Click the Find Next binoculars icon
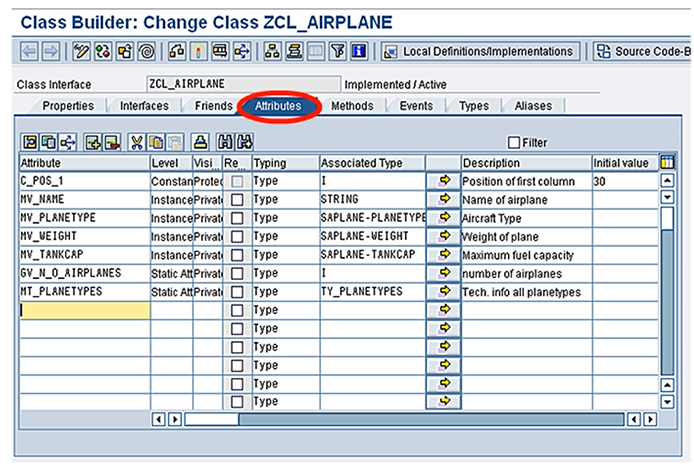This screenshot has width=694, height=467. coord(244,143)
